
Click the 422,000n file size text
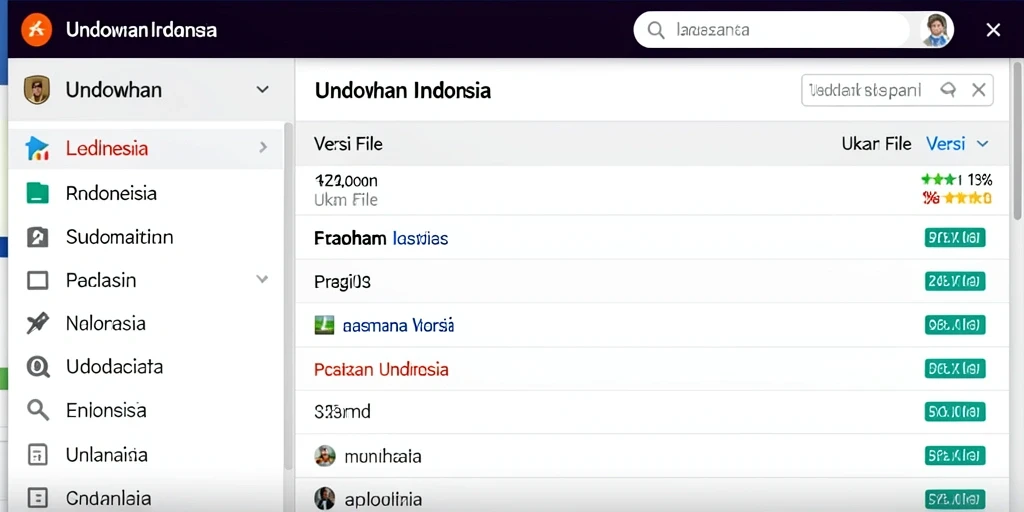point(346,180)
